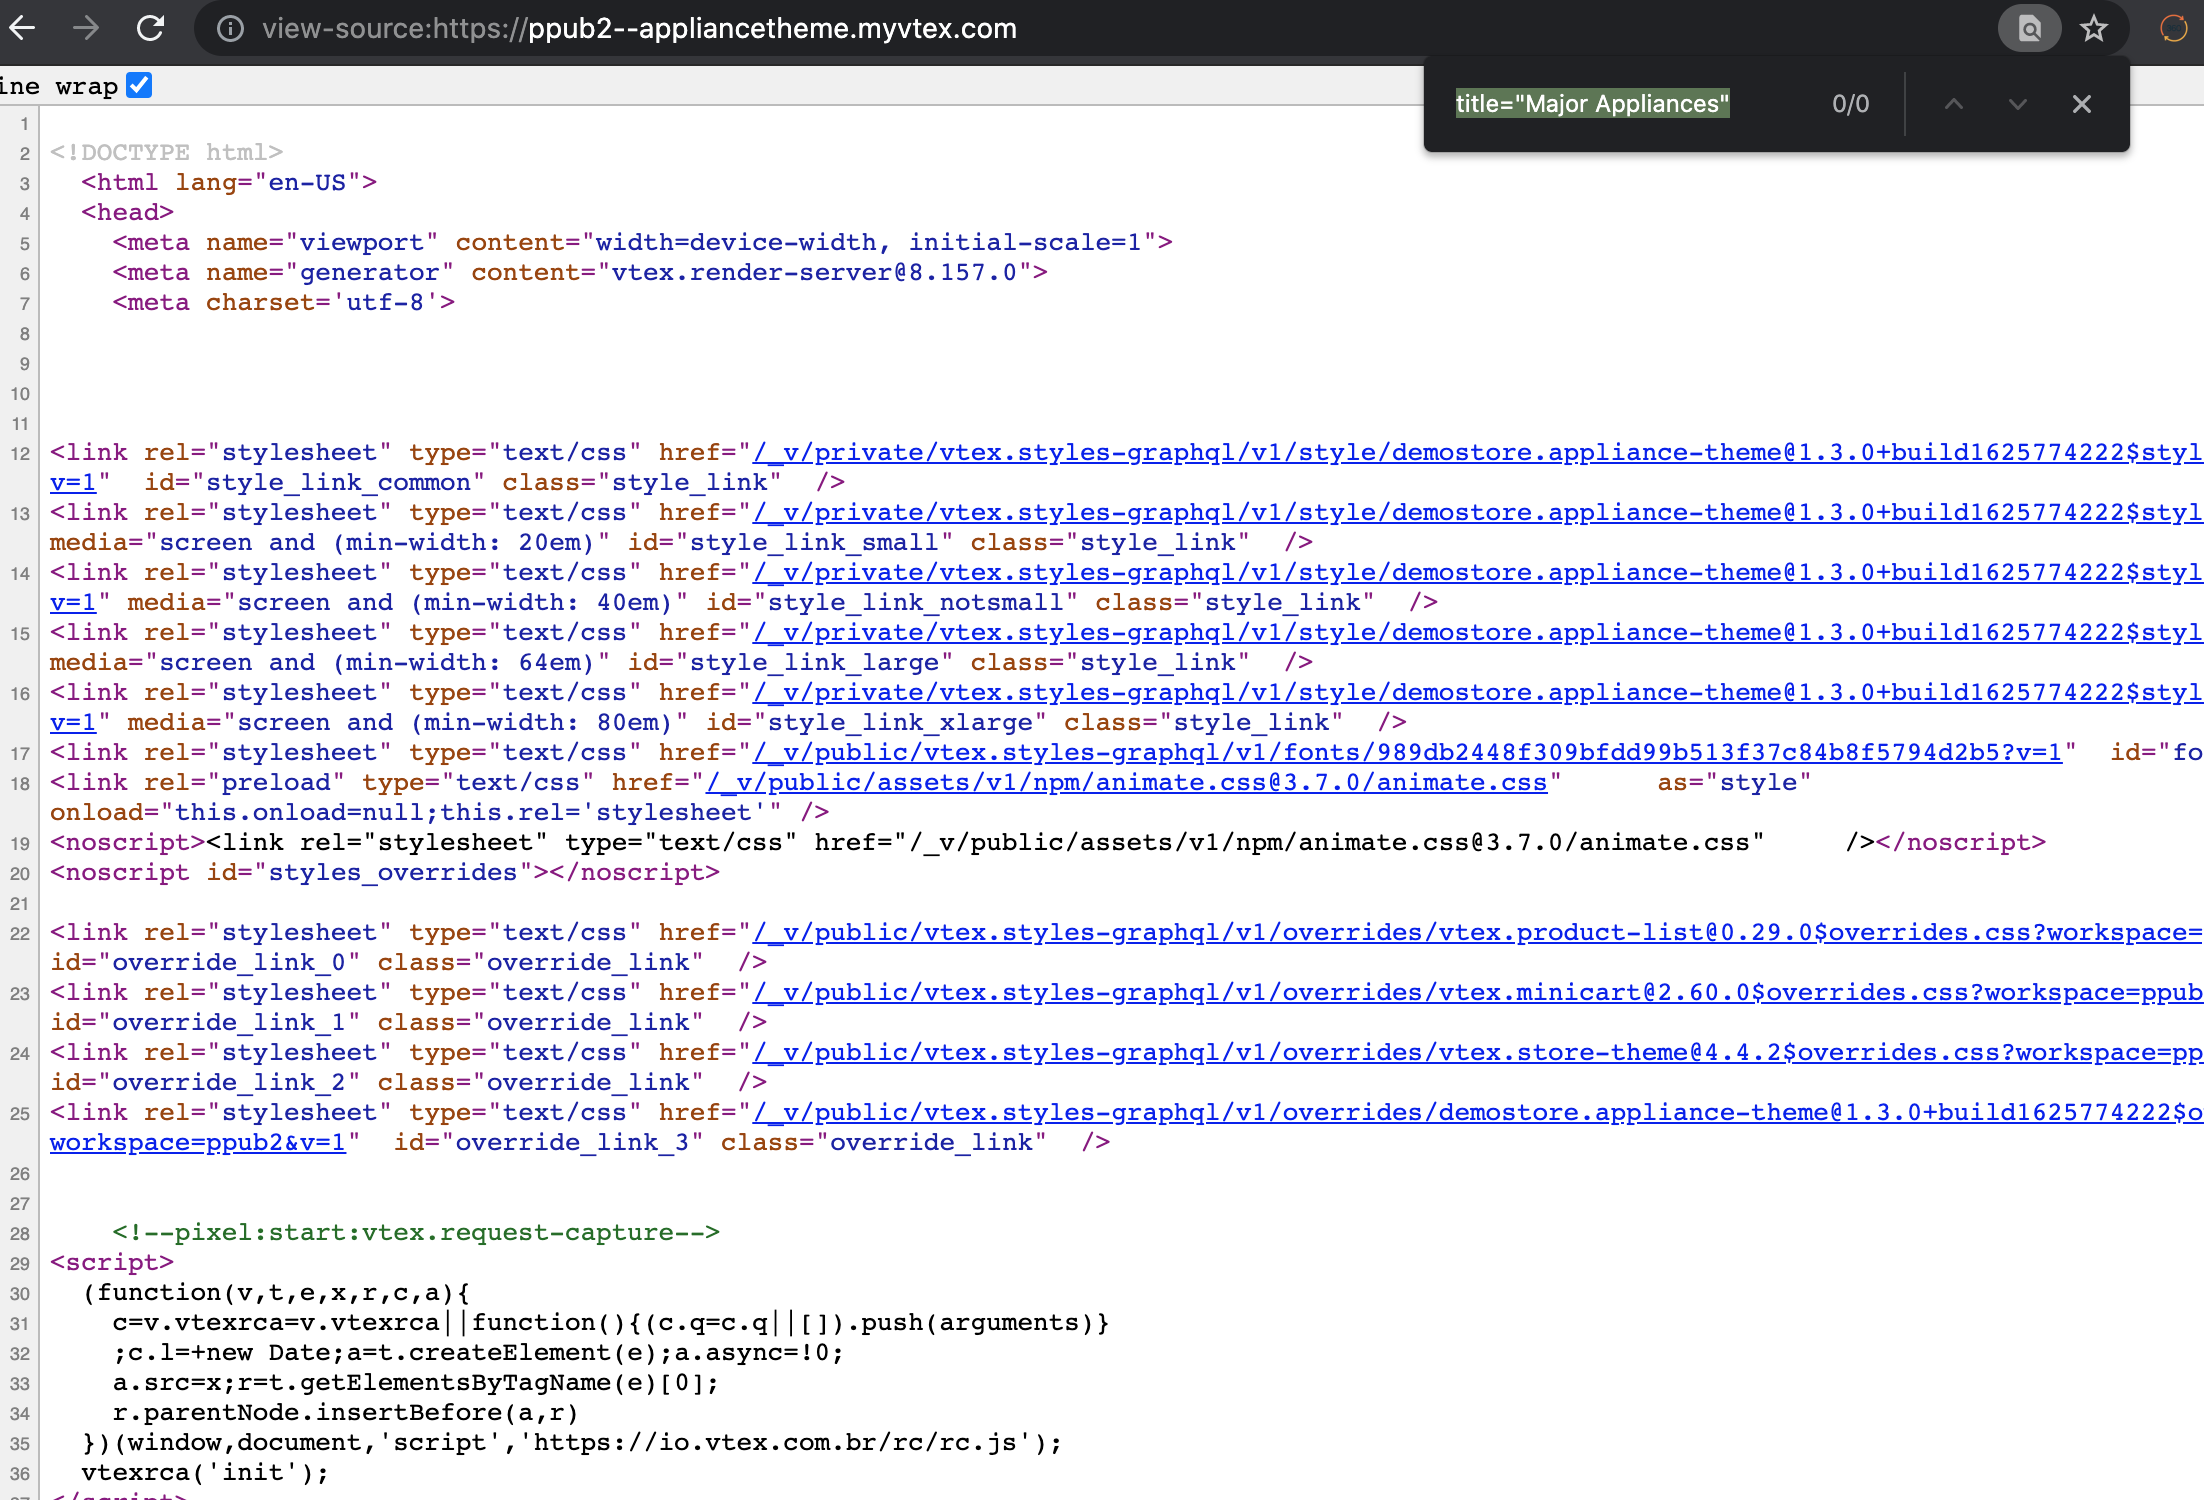Close the find bar

point(2082,104)
